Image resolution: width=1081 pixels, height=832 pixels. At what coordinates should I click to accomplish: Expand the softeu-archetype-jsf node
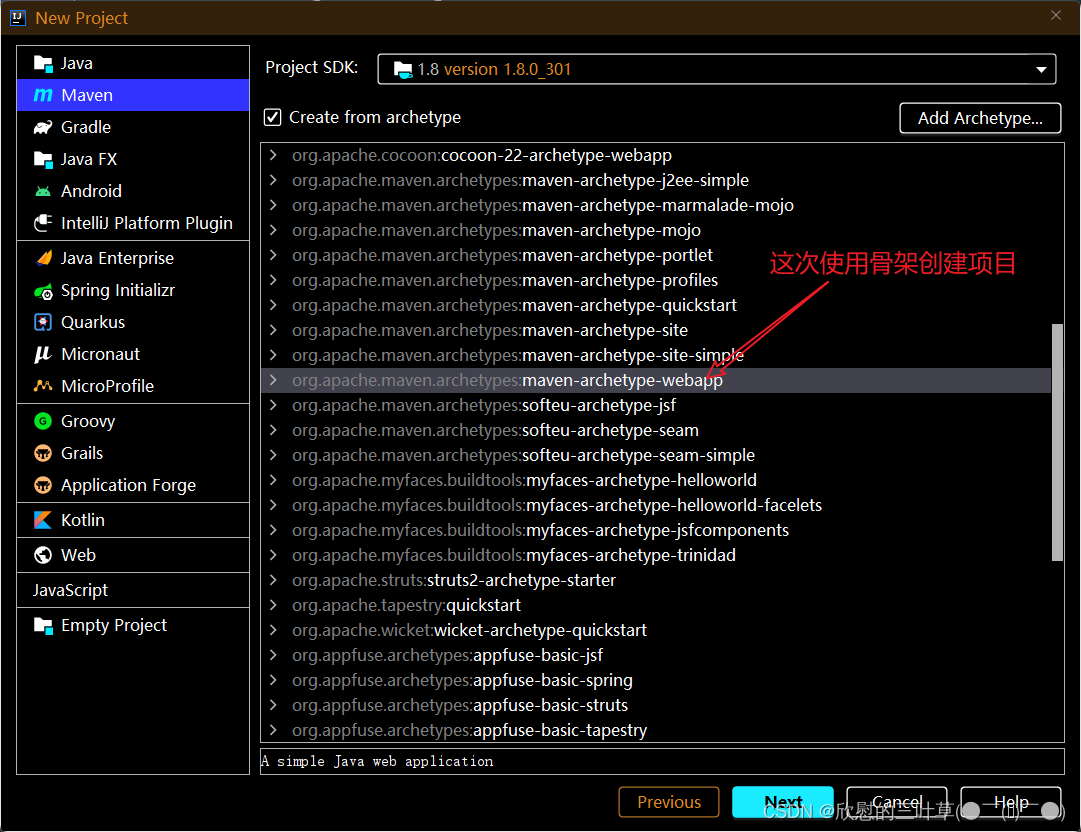pyautogui.click(x=274, y=405)
